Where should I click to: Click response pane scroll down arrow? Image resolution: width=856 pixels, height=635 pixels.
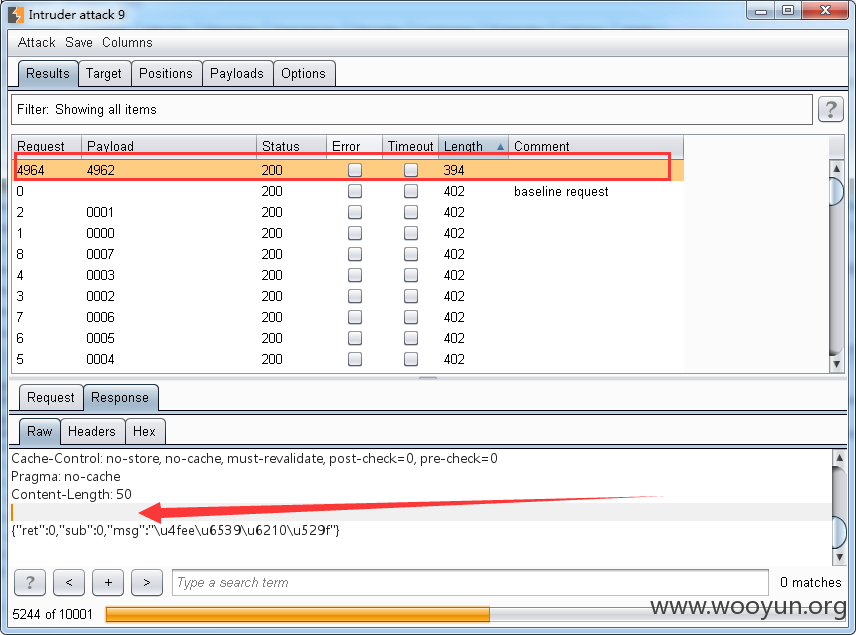[839, 557]
